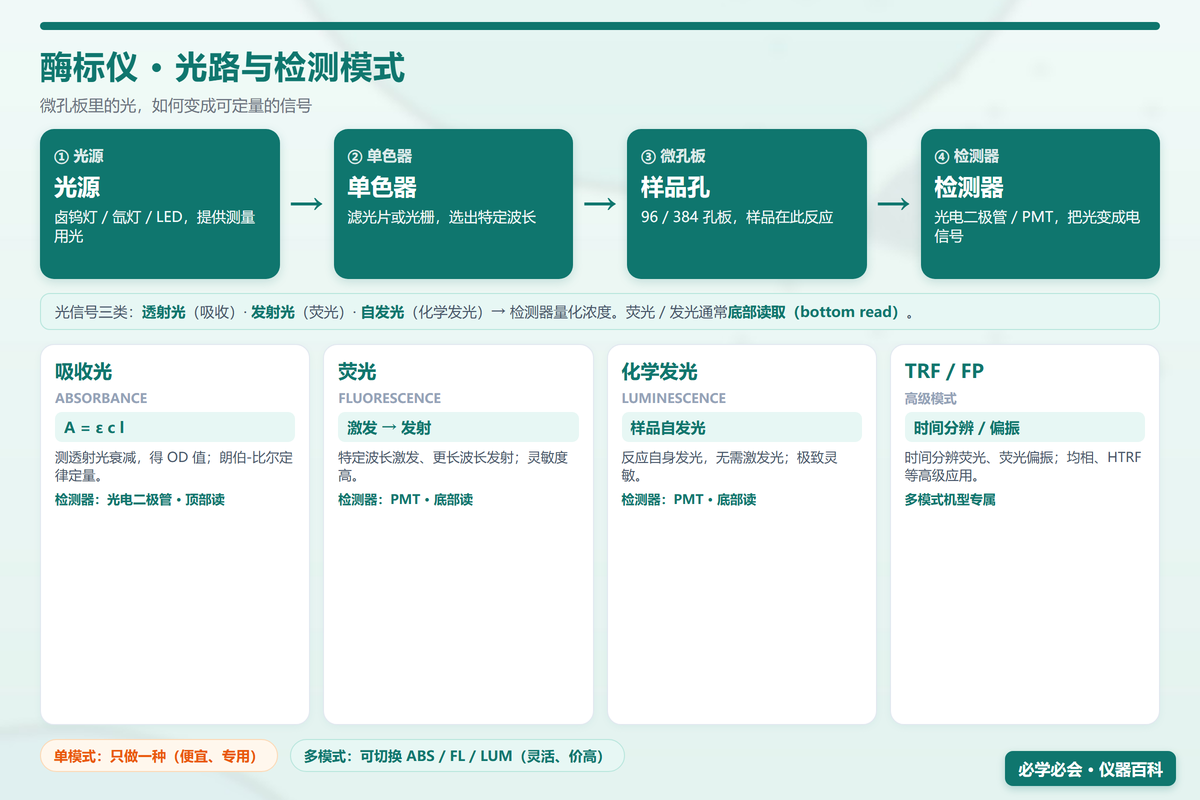Click the 多模式机型专属 line
Image resolution: width=1200 pixels, height=800 pixels.
(x=950, y=499)
